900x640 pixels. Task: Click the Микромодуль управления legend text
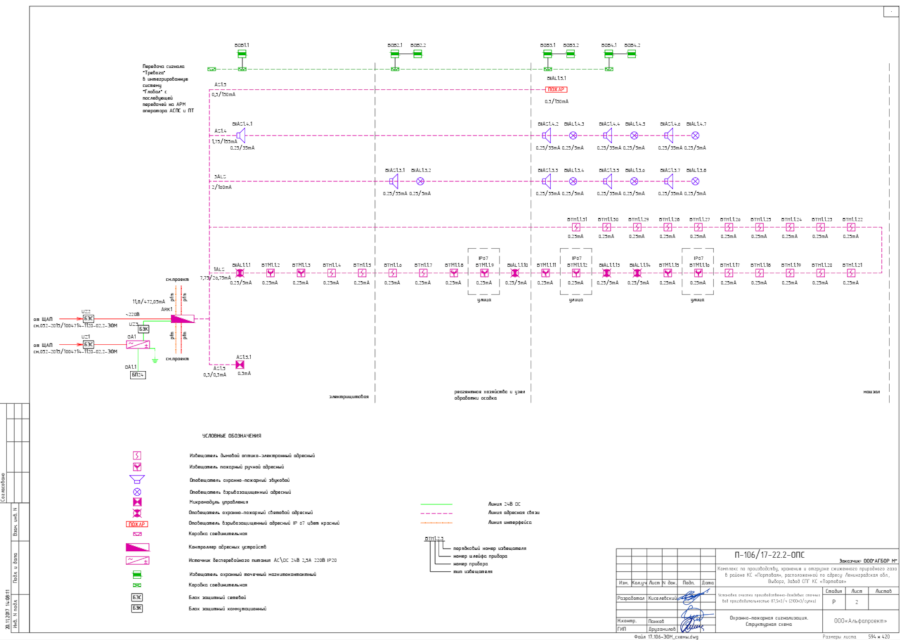tap(219, 502)
